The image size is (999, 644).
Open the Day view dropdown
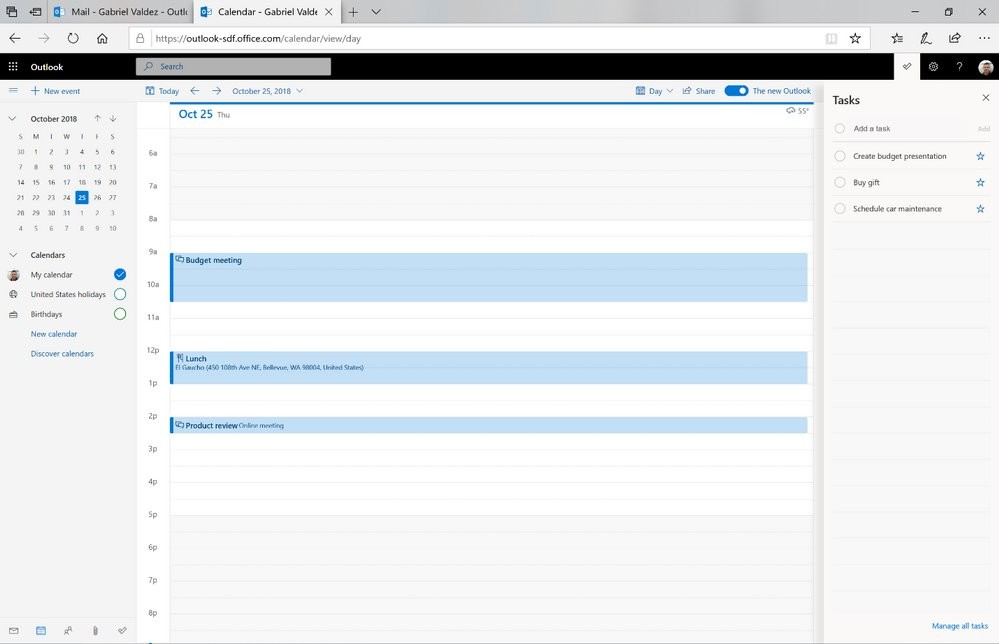coord(655,91)
